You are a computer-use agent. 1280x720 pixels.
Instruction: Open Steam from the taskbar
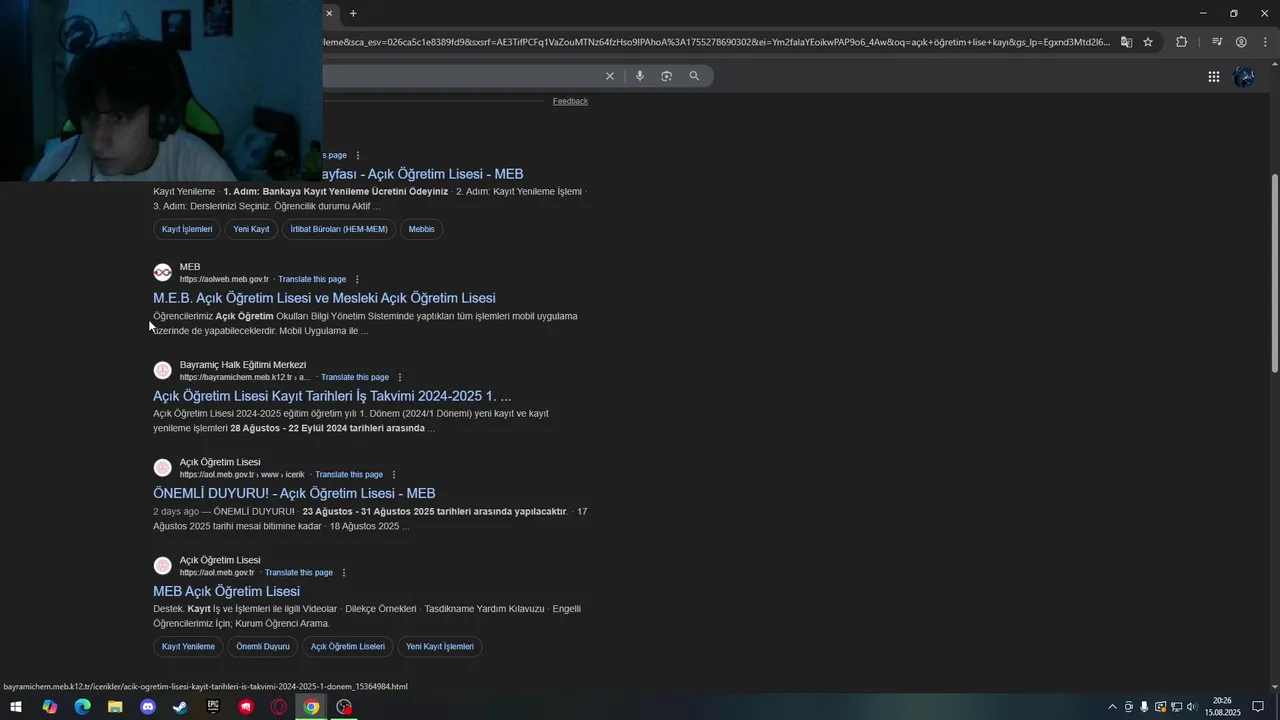[180, 707]
